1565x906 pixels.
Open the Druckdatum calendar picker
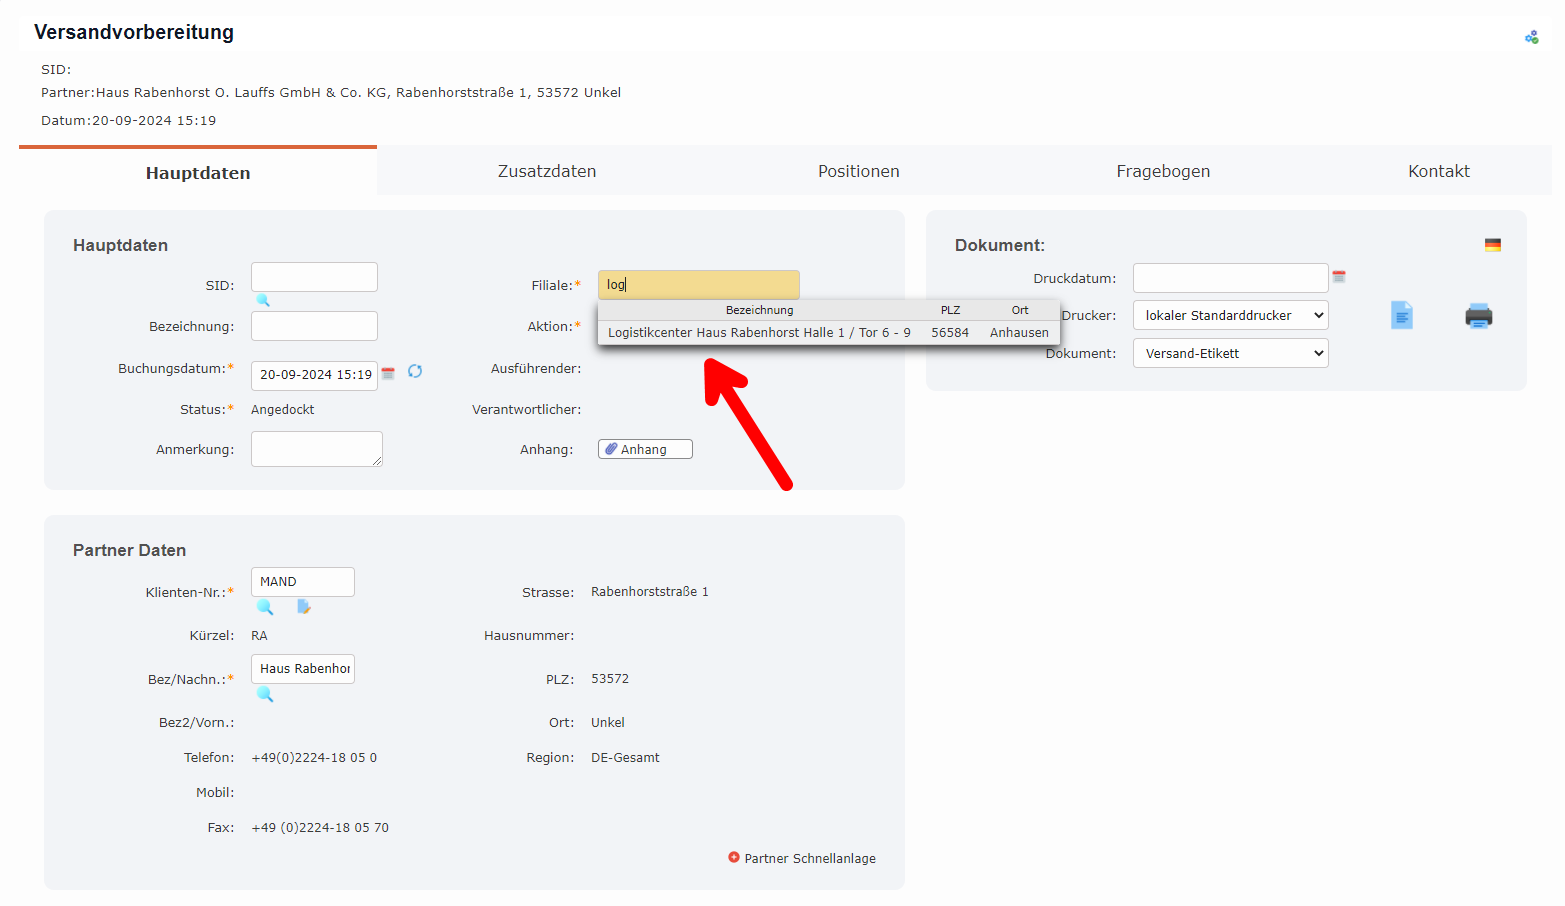click(1339, 277)
